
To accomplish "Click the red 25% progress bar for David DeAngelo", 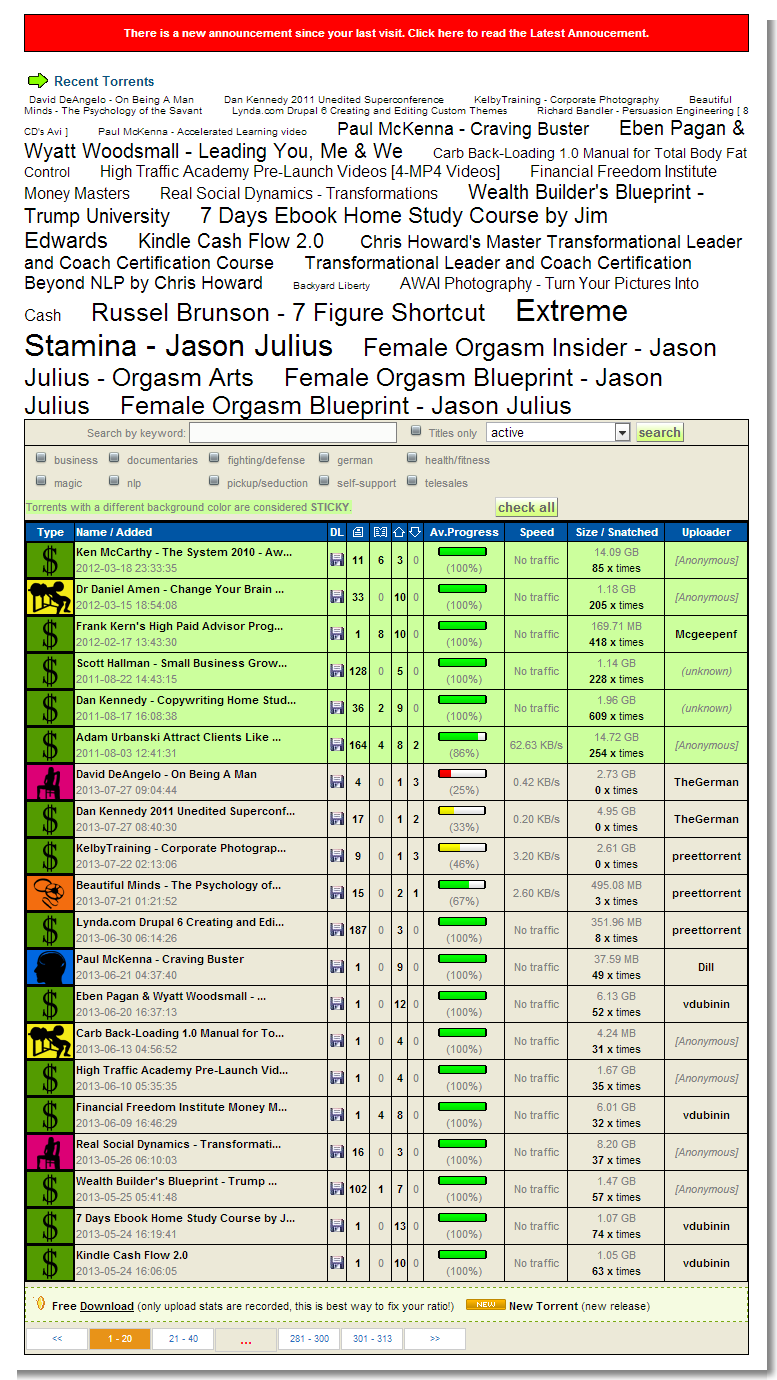I will [x=462, y=773].
